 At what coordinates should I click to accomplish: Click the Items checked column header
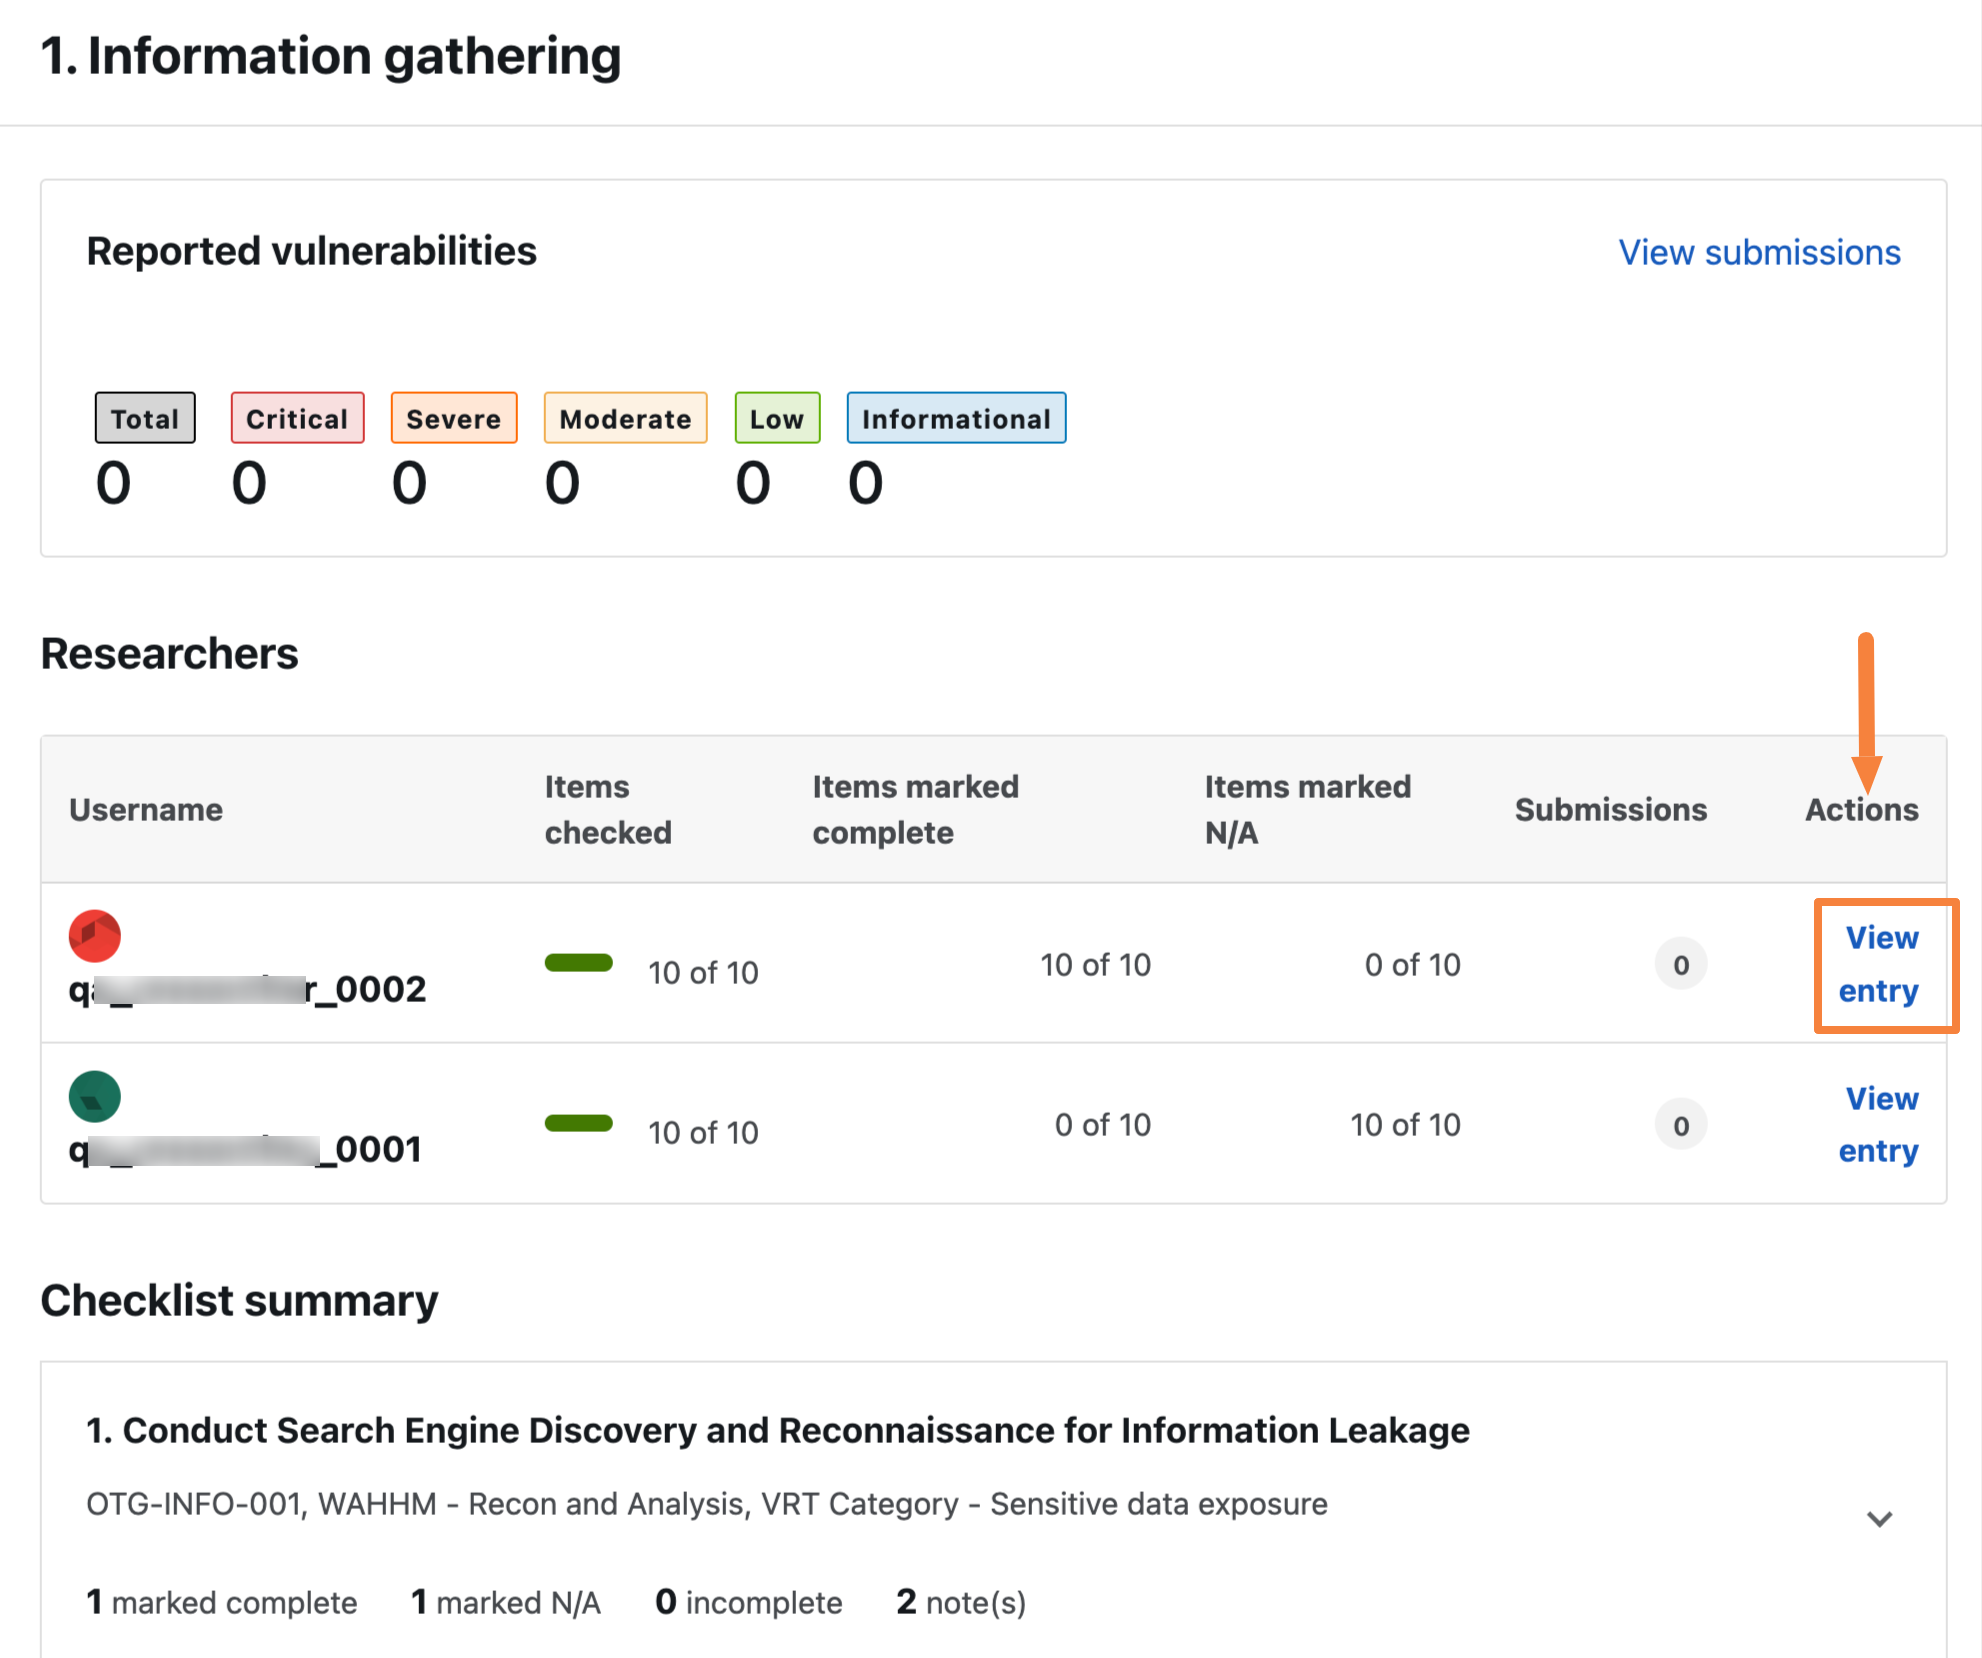click(608, 809)
